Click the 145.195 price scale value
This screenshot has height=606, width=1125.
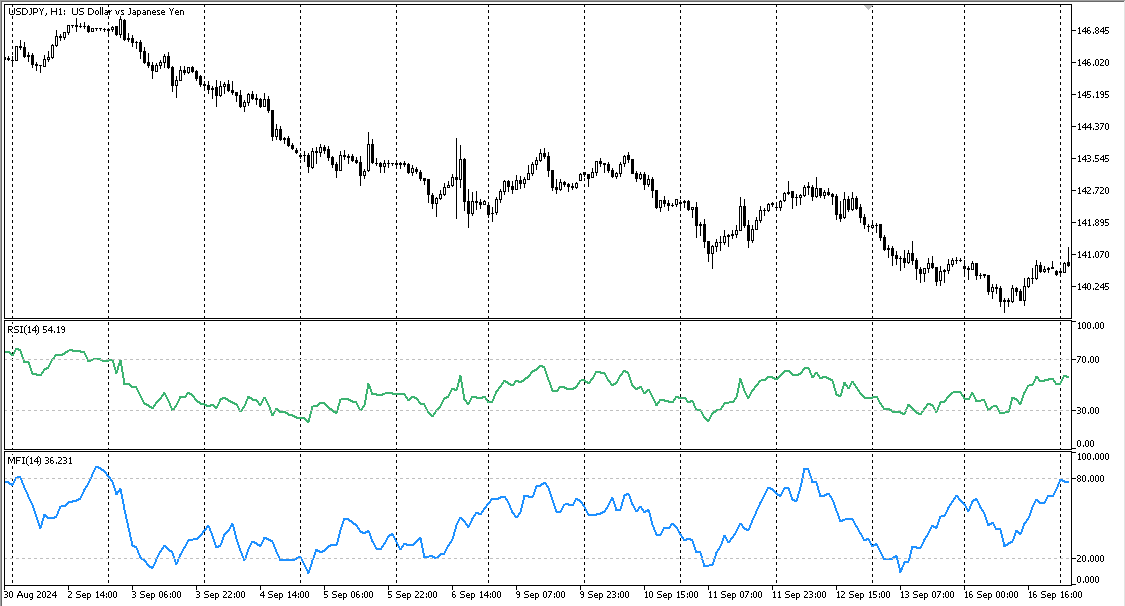click(1093, 95)
